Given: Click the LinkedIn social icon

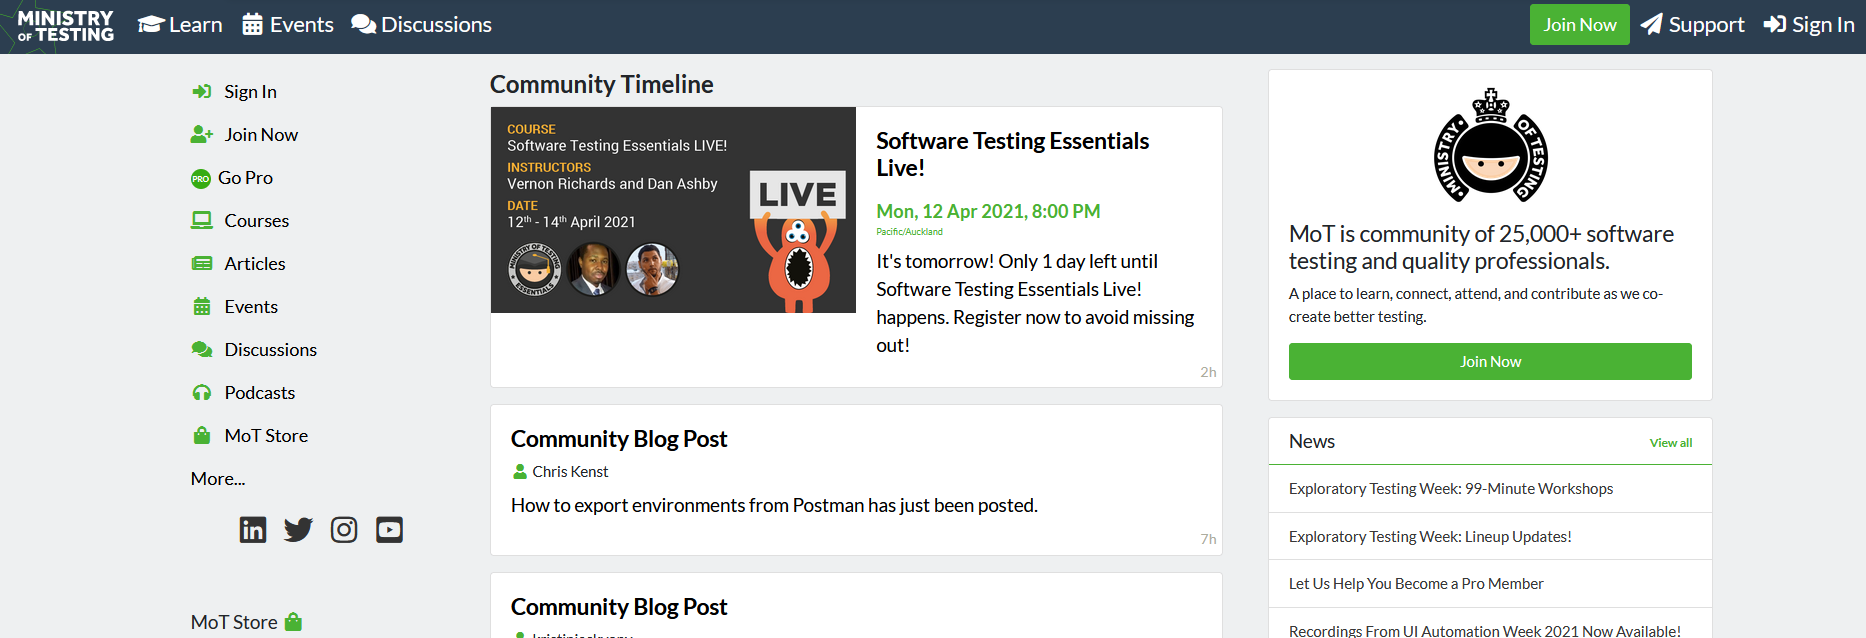Looking at the screenshot, I should pos(253,530).
